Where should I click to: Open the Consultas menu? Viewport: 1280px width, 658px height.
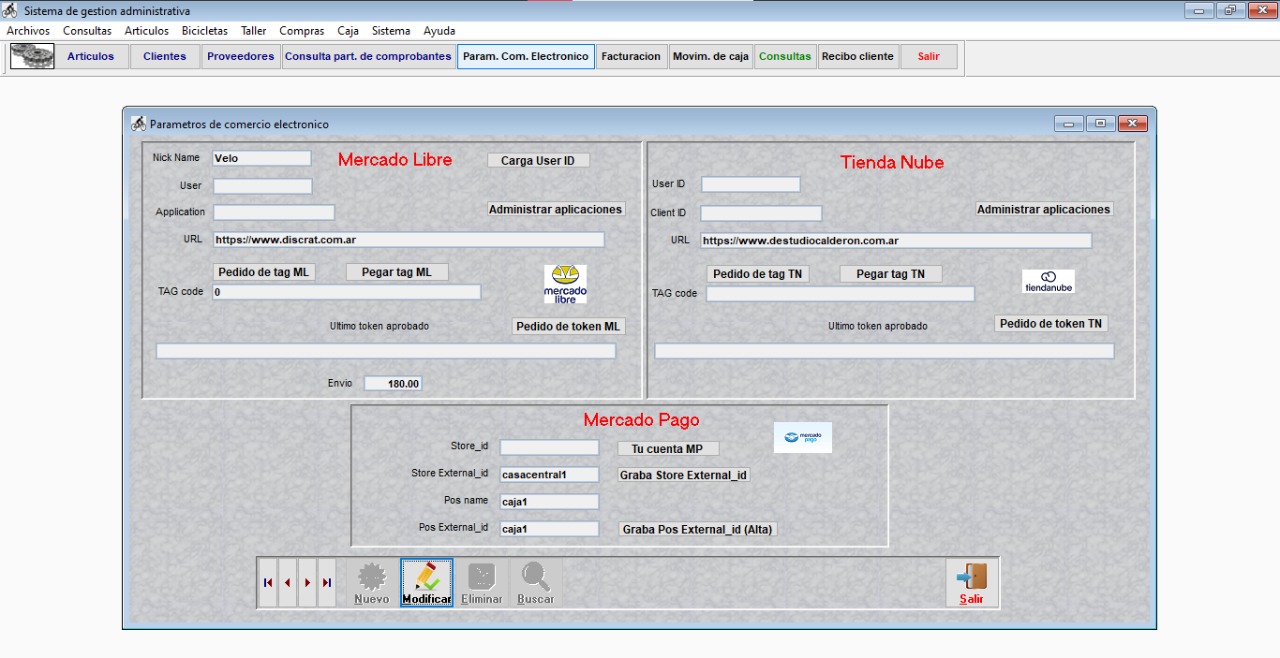(x=87, y=31)
